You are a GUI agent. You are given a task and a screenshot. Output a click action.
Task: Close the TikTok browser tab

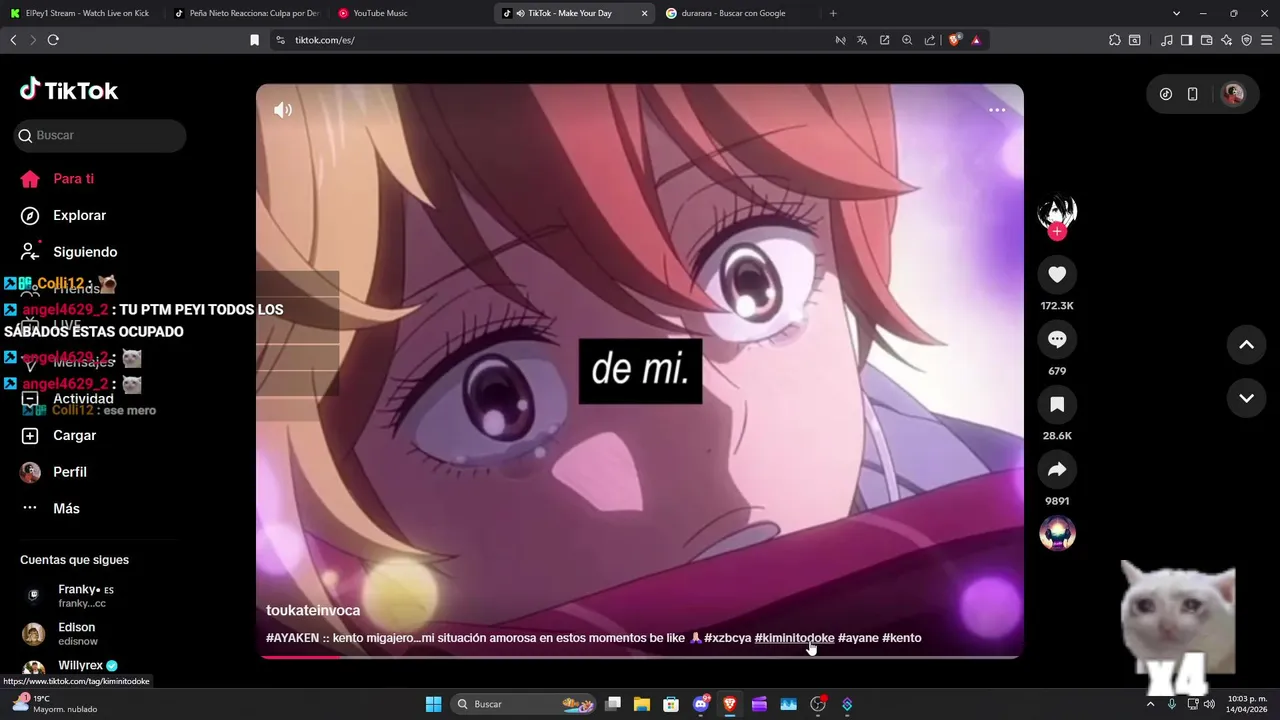click(x=644, y=13)
